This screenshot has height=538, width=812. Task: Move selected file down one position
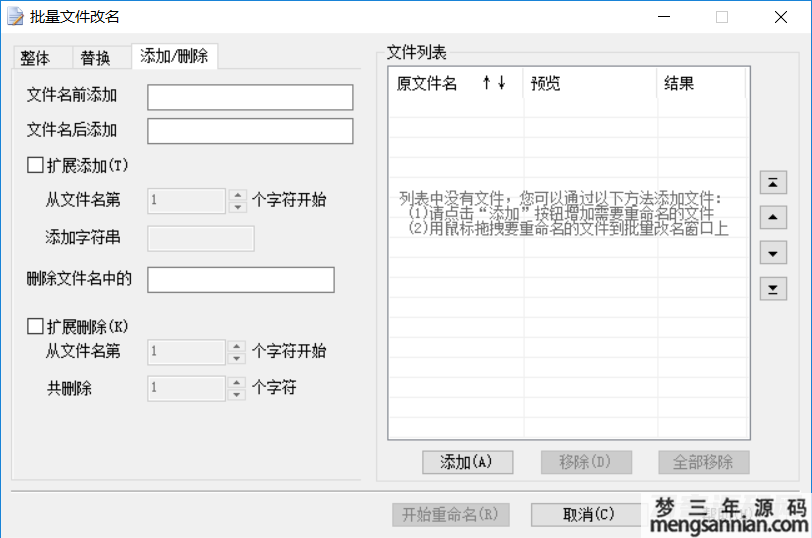click(773, 253)
